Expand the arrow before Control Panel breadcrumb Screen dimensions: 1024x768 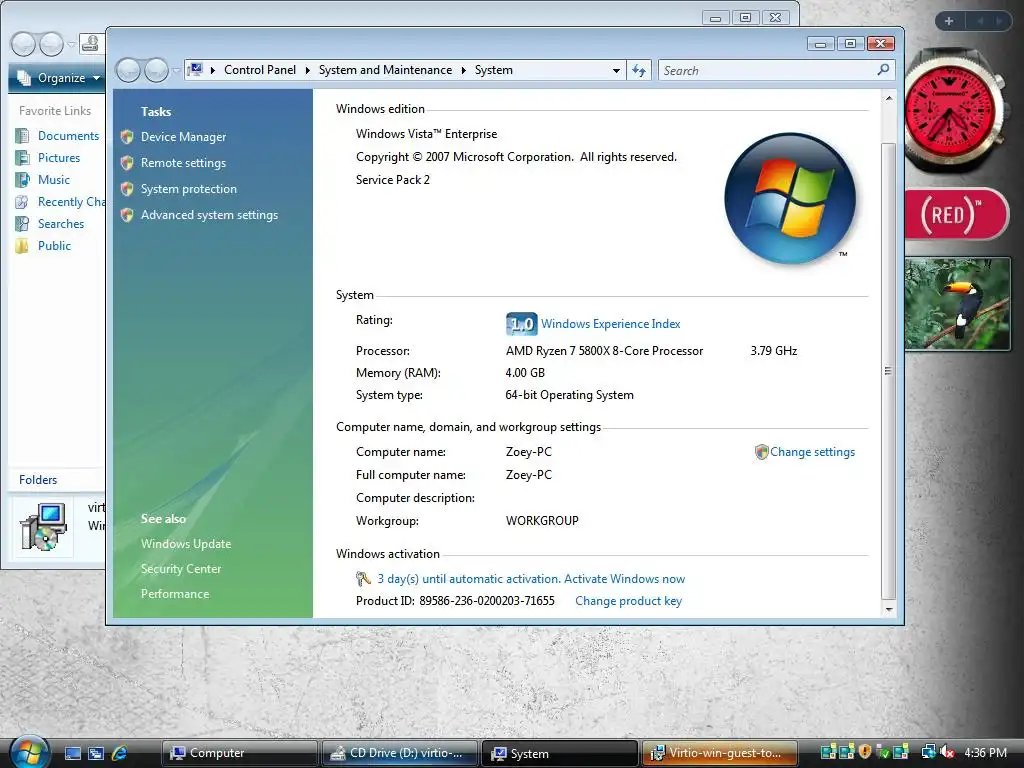(213, 70)
